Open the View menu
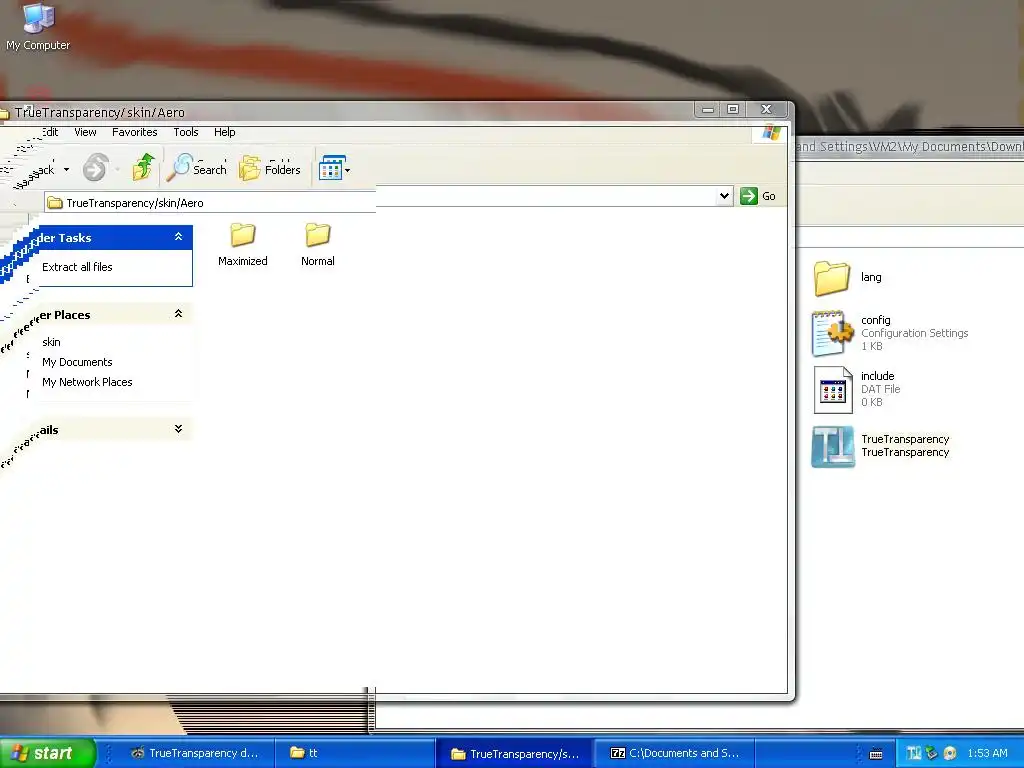This screenshot has height=768, width=1024. click(86, 132)
